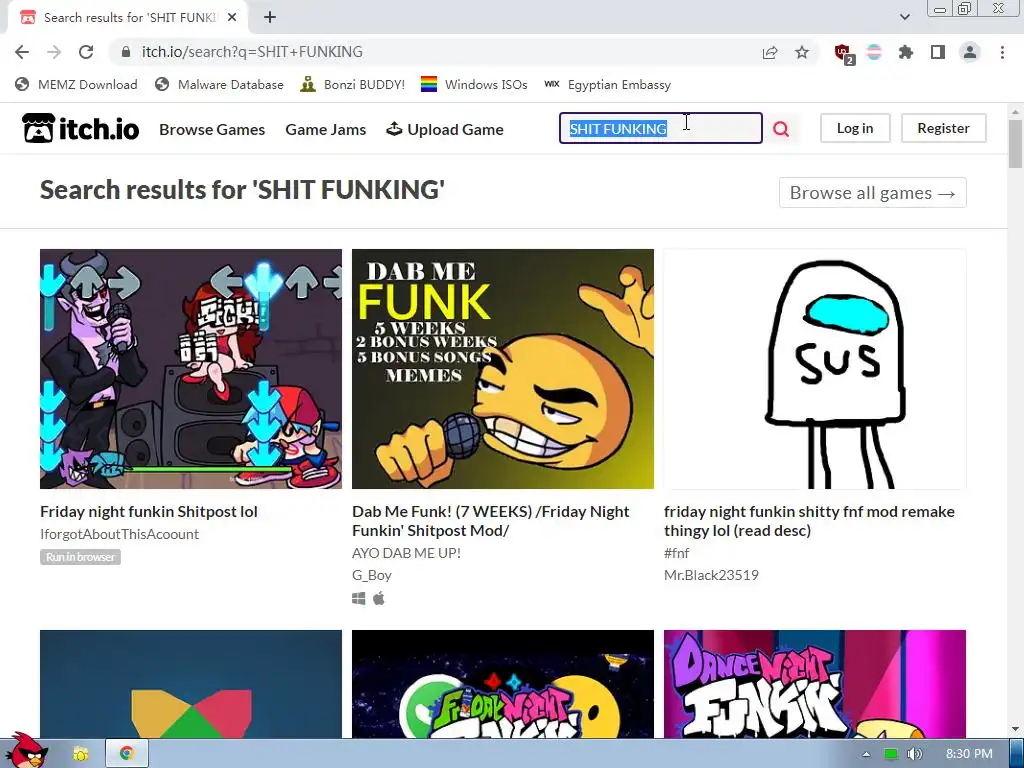
Task: Click the Log in button
Action: coord(855,128)
